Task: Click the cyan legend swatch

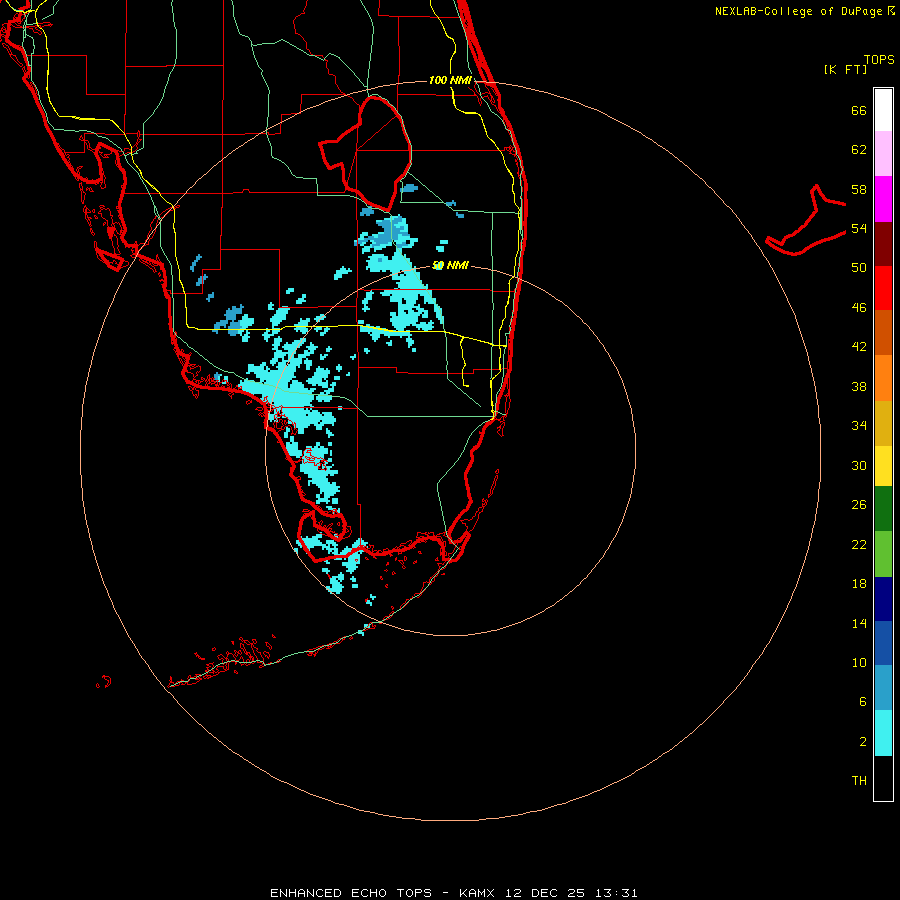Action: [x=883, y=733]
